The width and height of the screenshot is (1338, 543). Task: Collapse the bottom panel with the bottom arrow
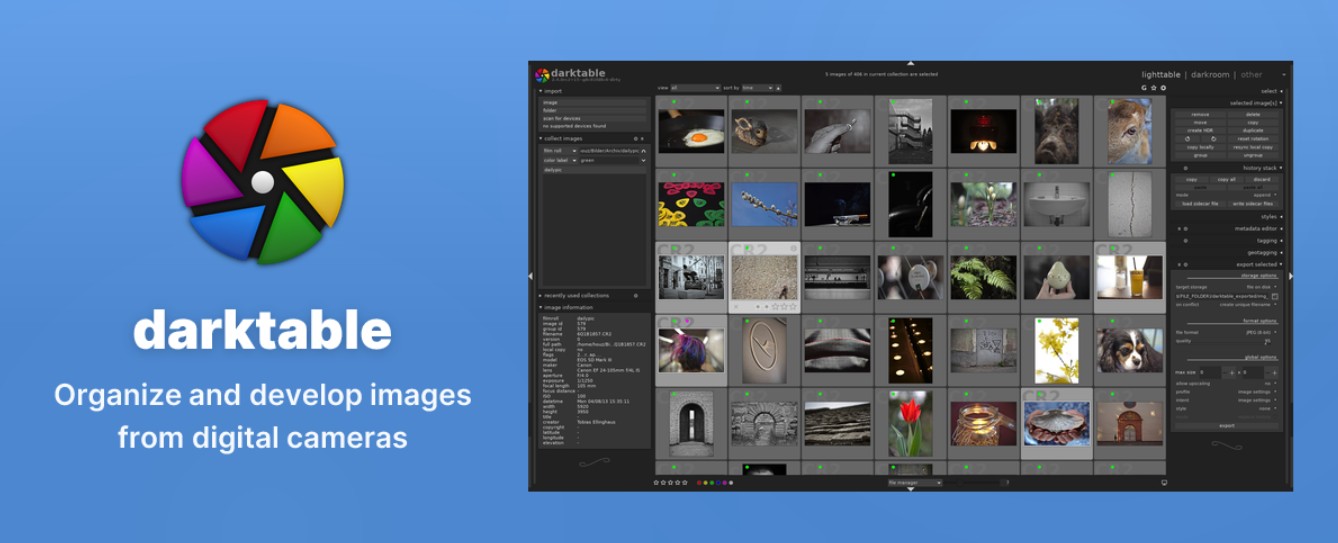tap(910, 489)
